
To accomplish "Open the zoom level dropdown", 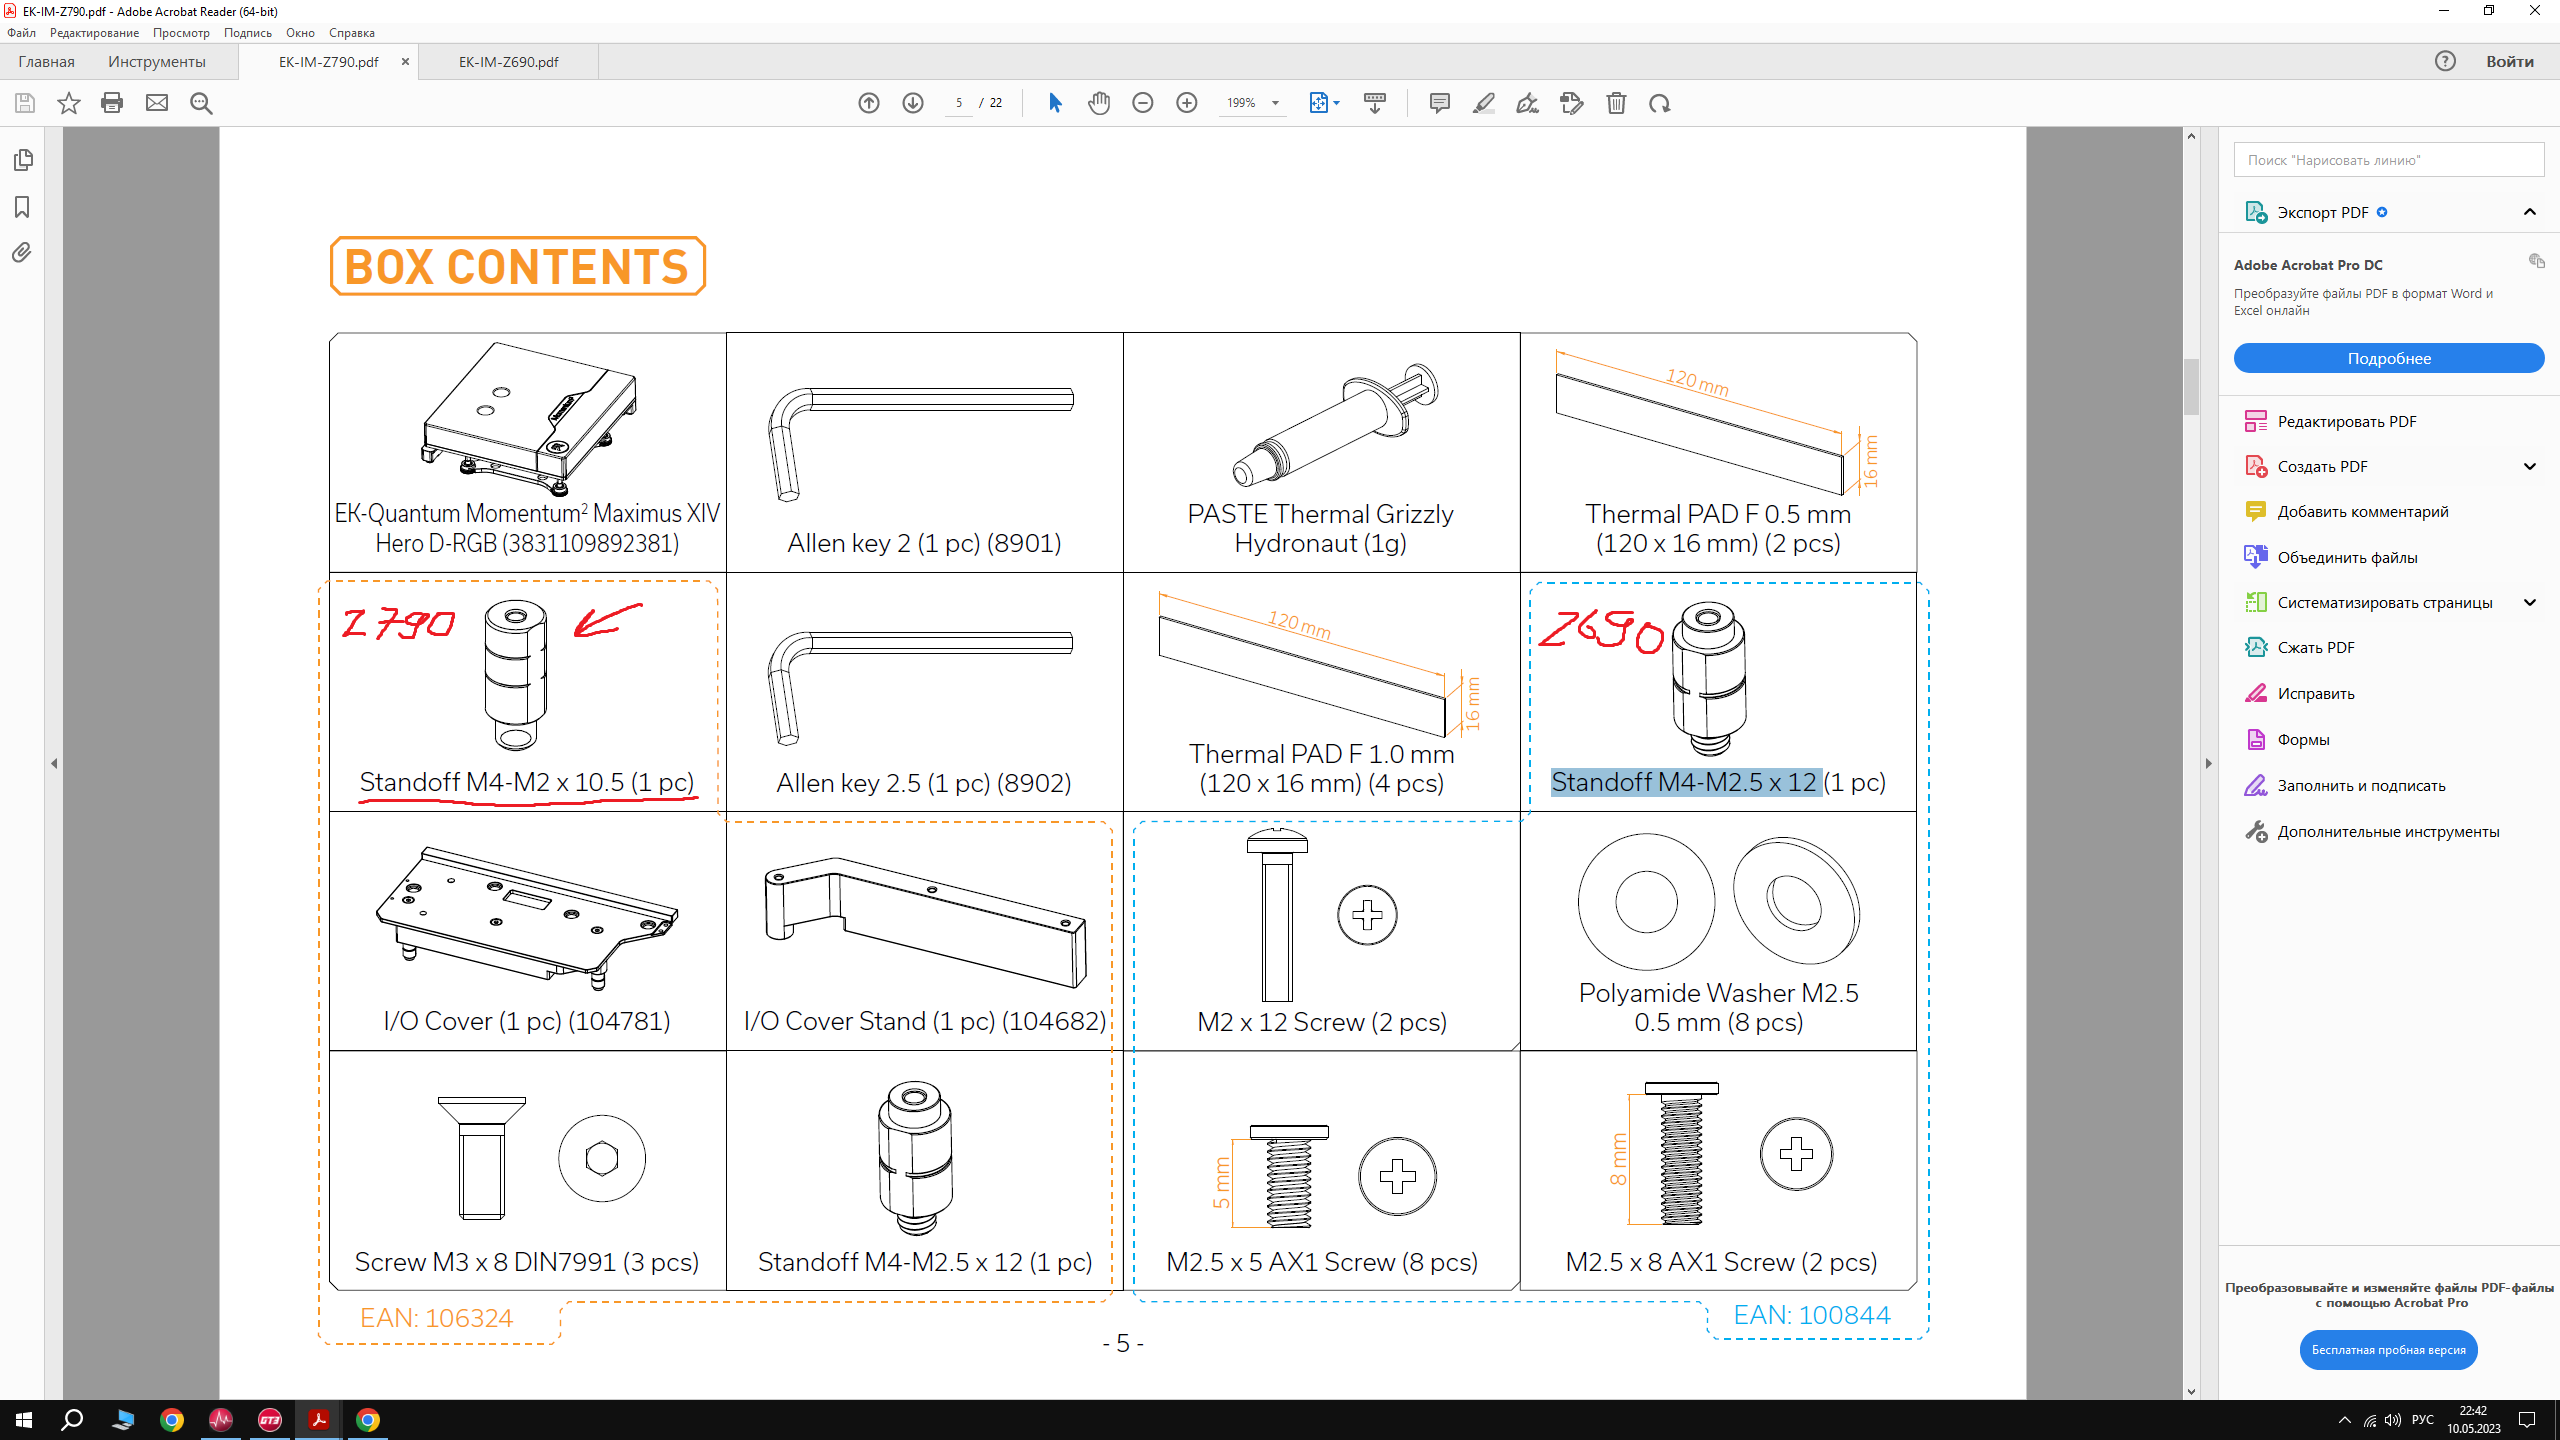I will [x=1275, y=103].
